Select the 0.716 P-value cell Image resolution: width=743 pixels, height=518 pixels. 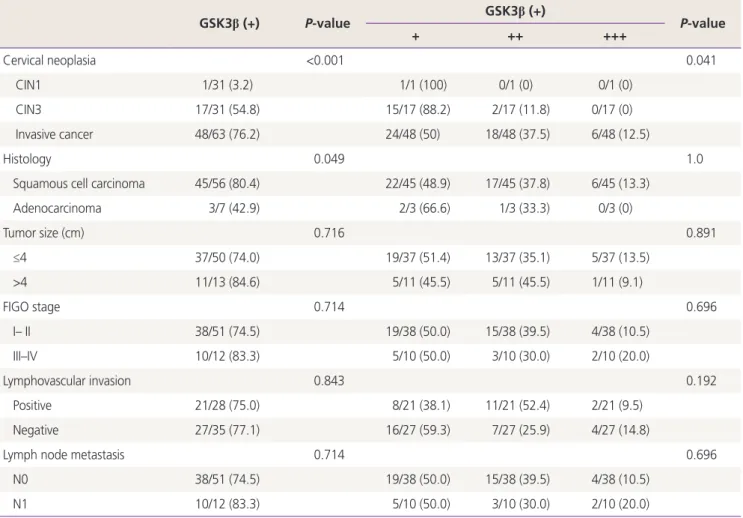click(x=329, y=233)
